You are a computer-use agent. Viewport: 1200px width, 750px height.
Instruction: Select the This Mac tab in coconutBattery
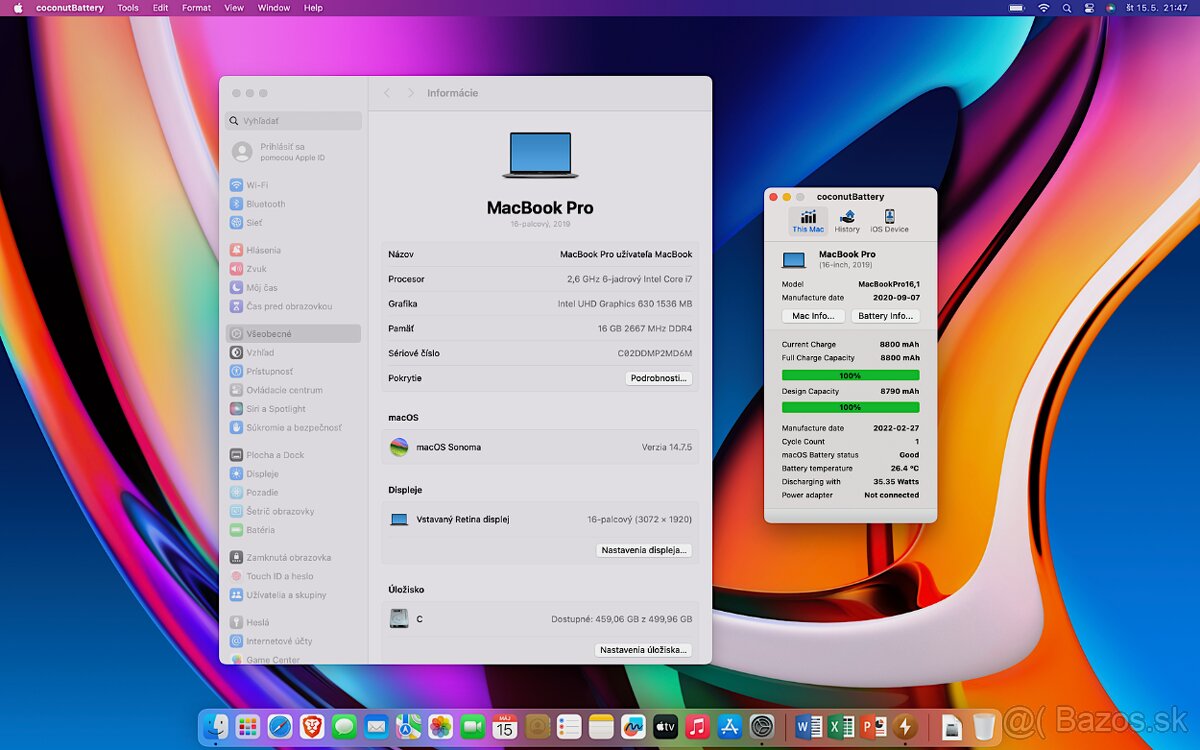[x=806, y=219]
